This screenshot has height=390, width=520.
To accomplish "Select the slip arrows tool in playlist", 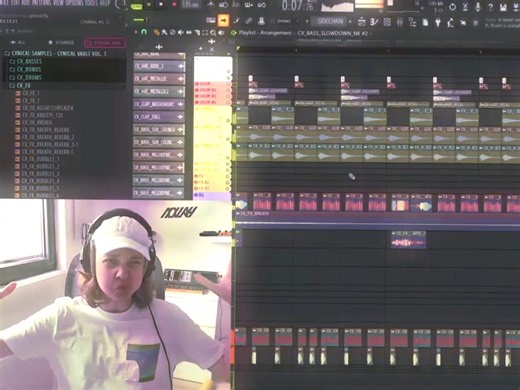I will pyautogui.click(x=189, y=32).
